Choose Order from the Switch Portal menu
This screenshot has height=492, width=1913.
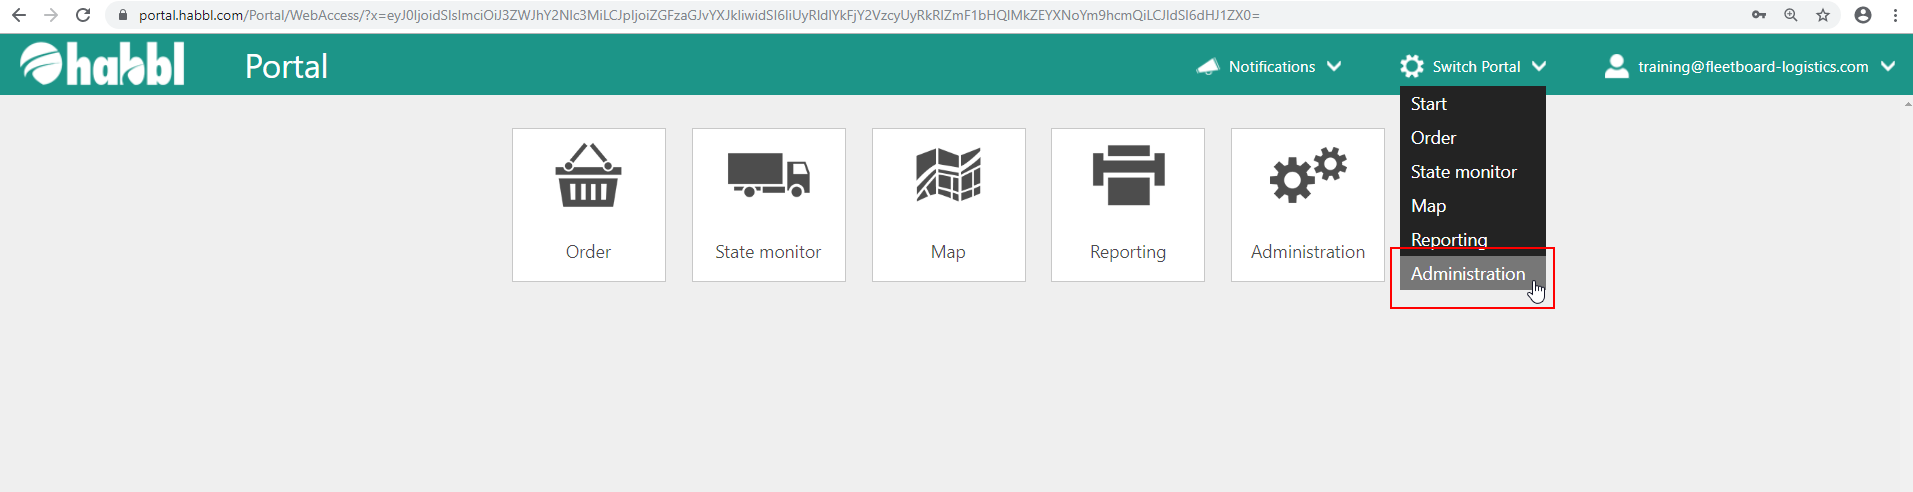coord(1433,138)
